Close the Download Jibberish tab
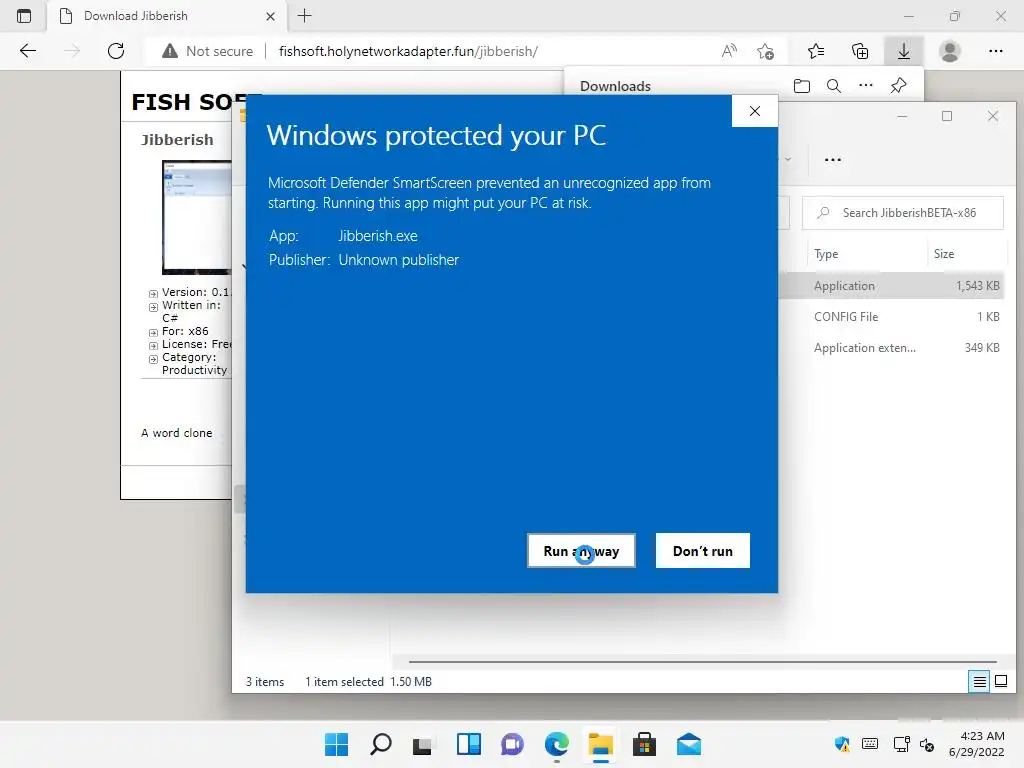This screenshot has height=768, width=1024. click(270, 16)
